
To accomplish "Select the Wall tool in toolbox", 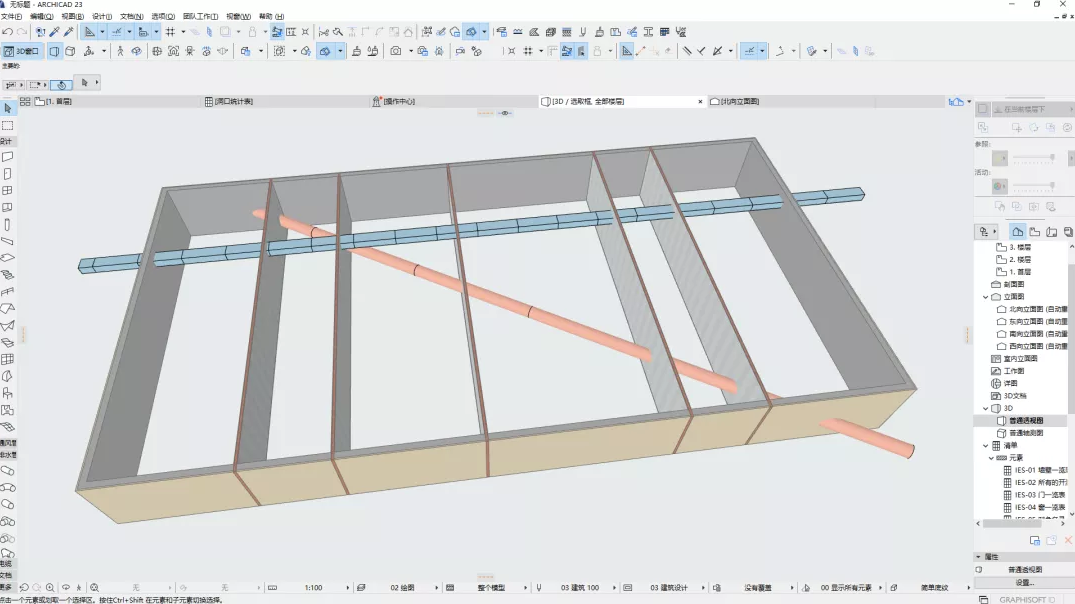I will 7,157.
